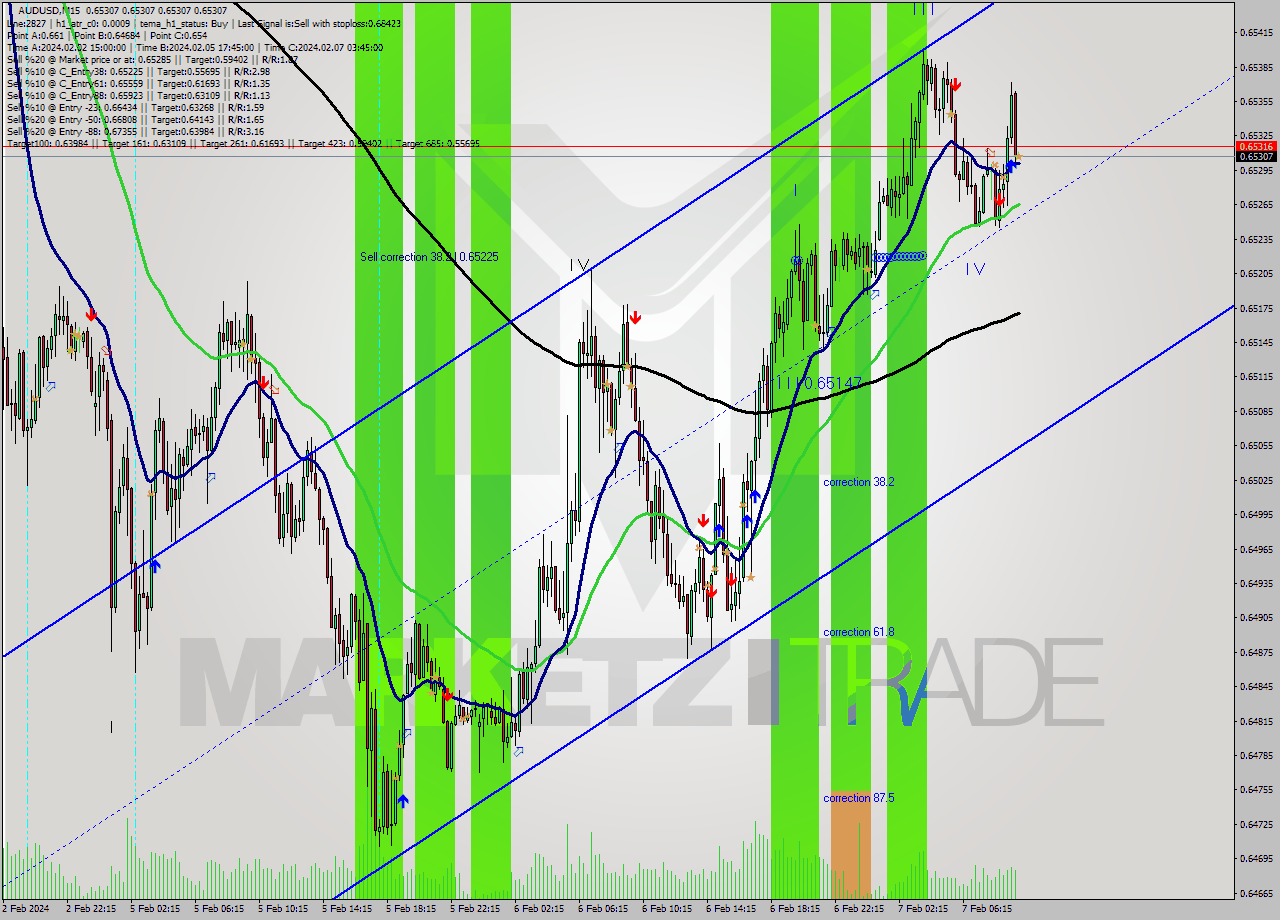Click the 0.65415 price axis label

coord(1255,33)
